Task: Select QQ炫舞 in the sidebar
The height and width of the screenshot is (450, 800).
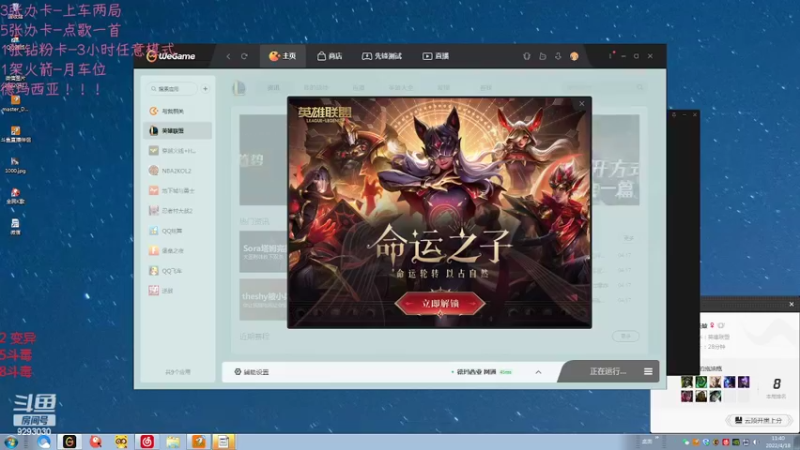Action: (x=177, y=231)
